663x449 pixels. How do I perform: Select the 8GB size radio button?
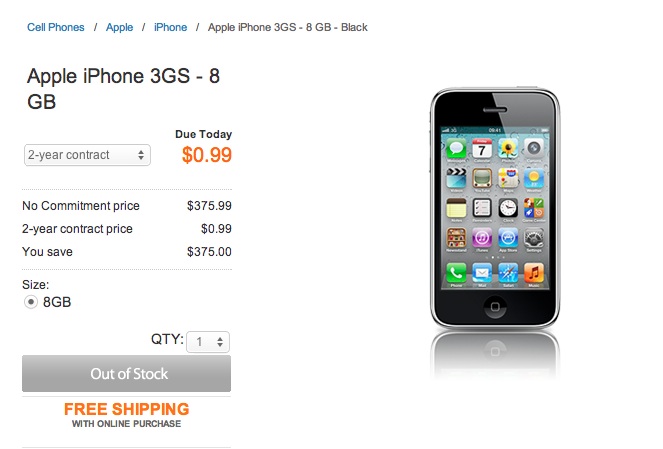31,302
